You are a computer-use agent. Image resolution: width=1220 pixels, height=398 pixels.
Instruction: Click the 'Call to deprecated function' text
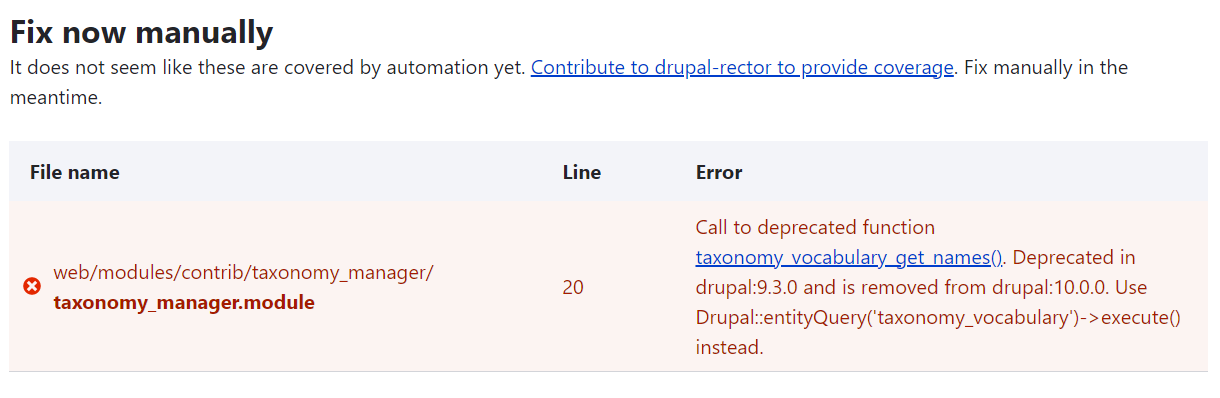[815, 227]
